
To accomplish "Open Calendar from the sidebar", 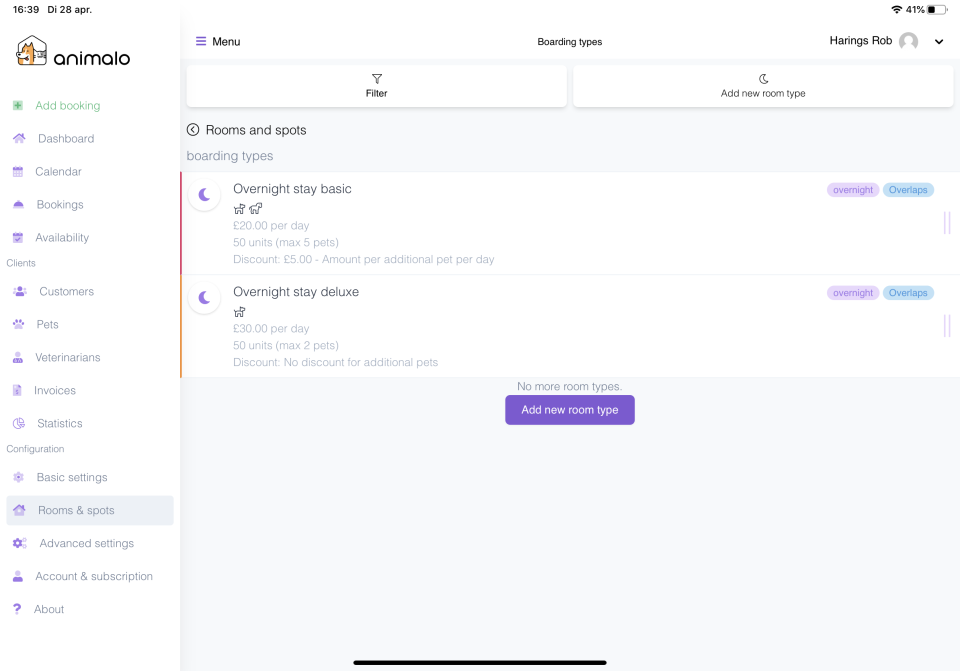I will click(x=58, y=171).
